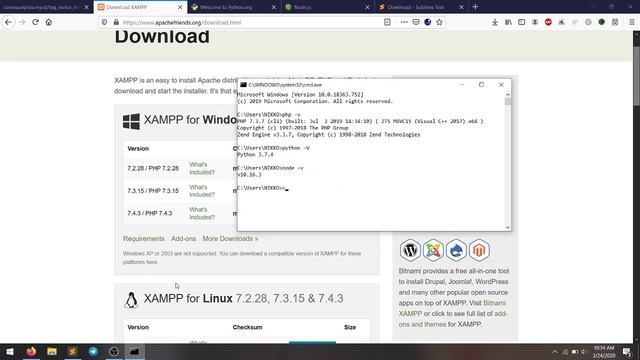Open page actions three-dot menu

404,22
